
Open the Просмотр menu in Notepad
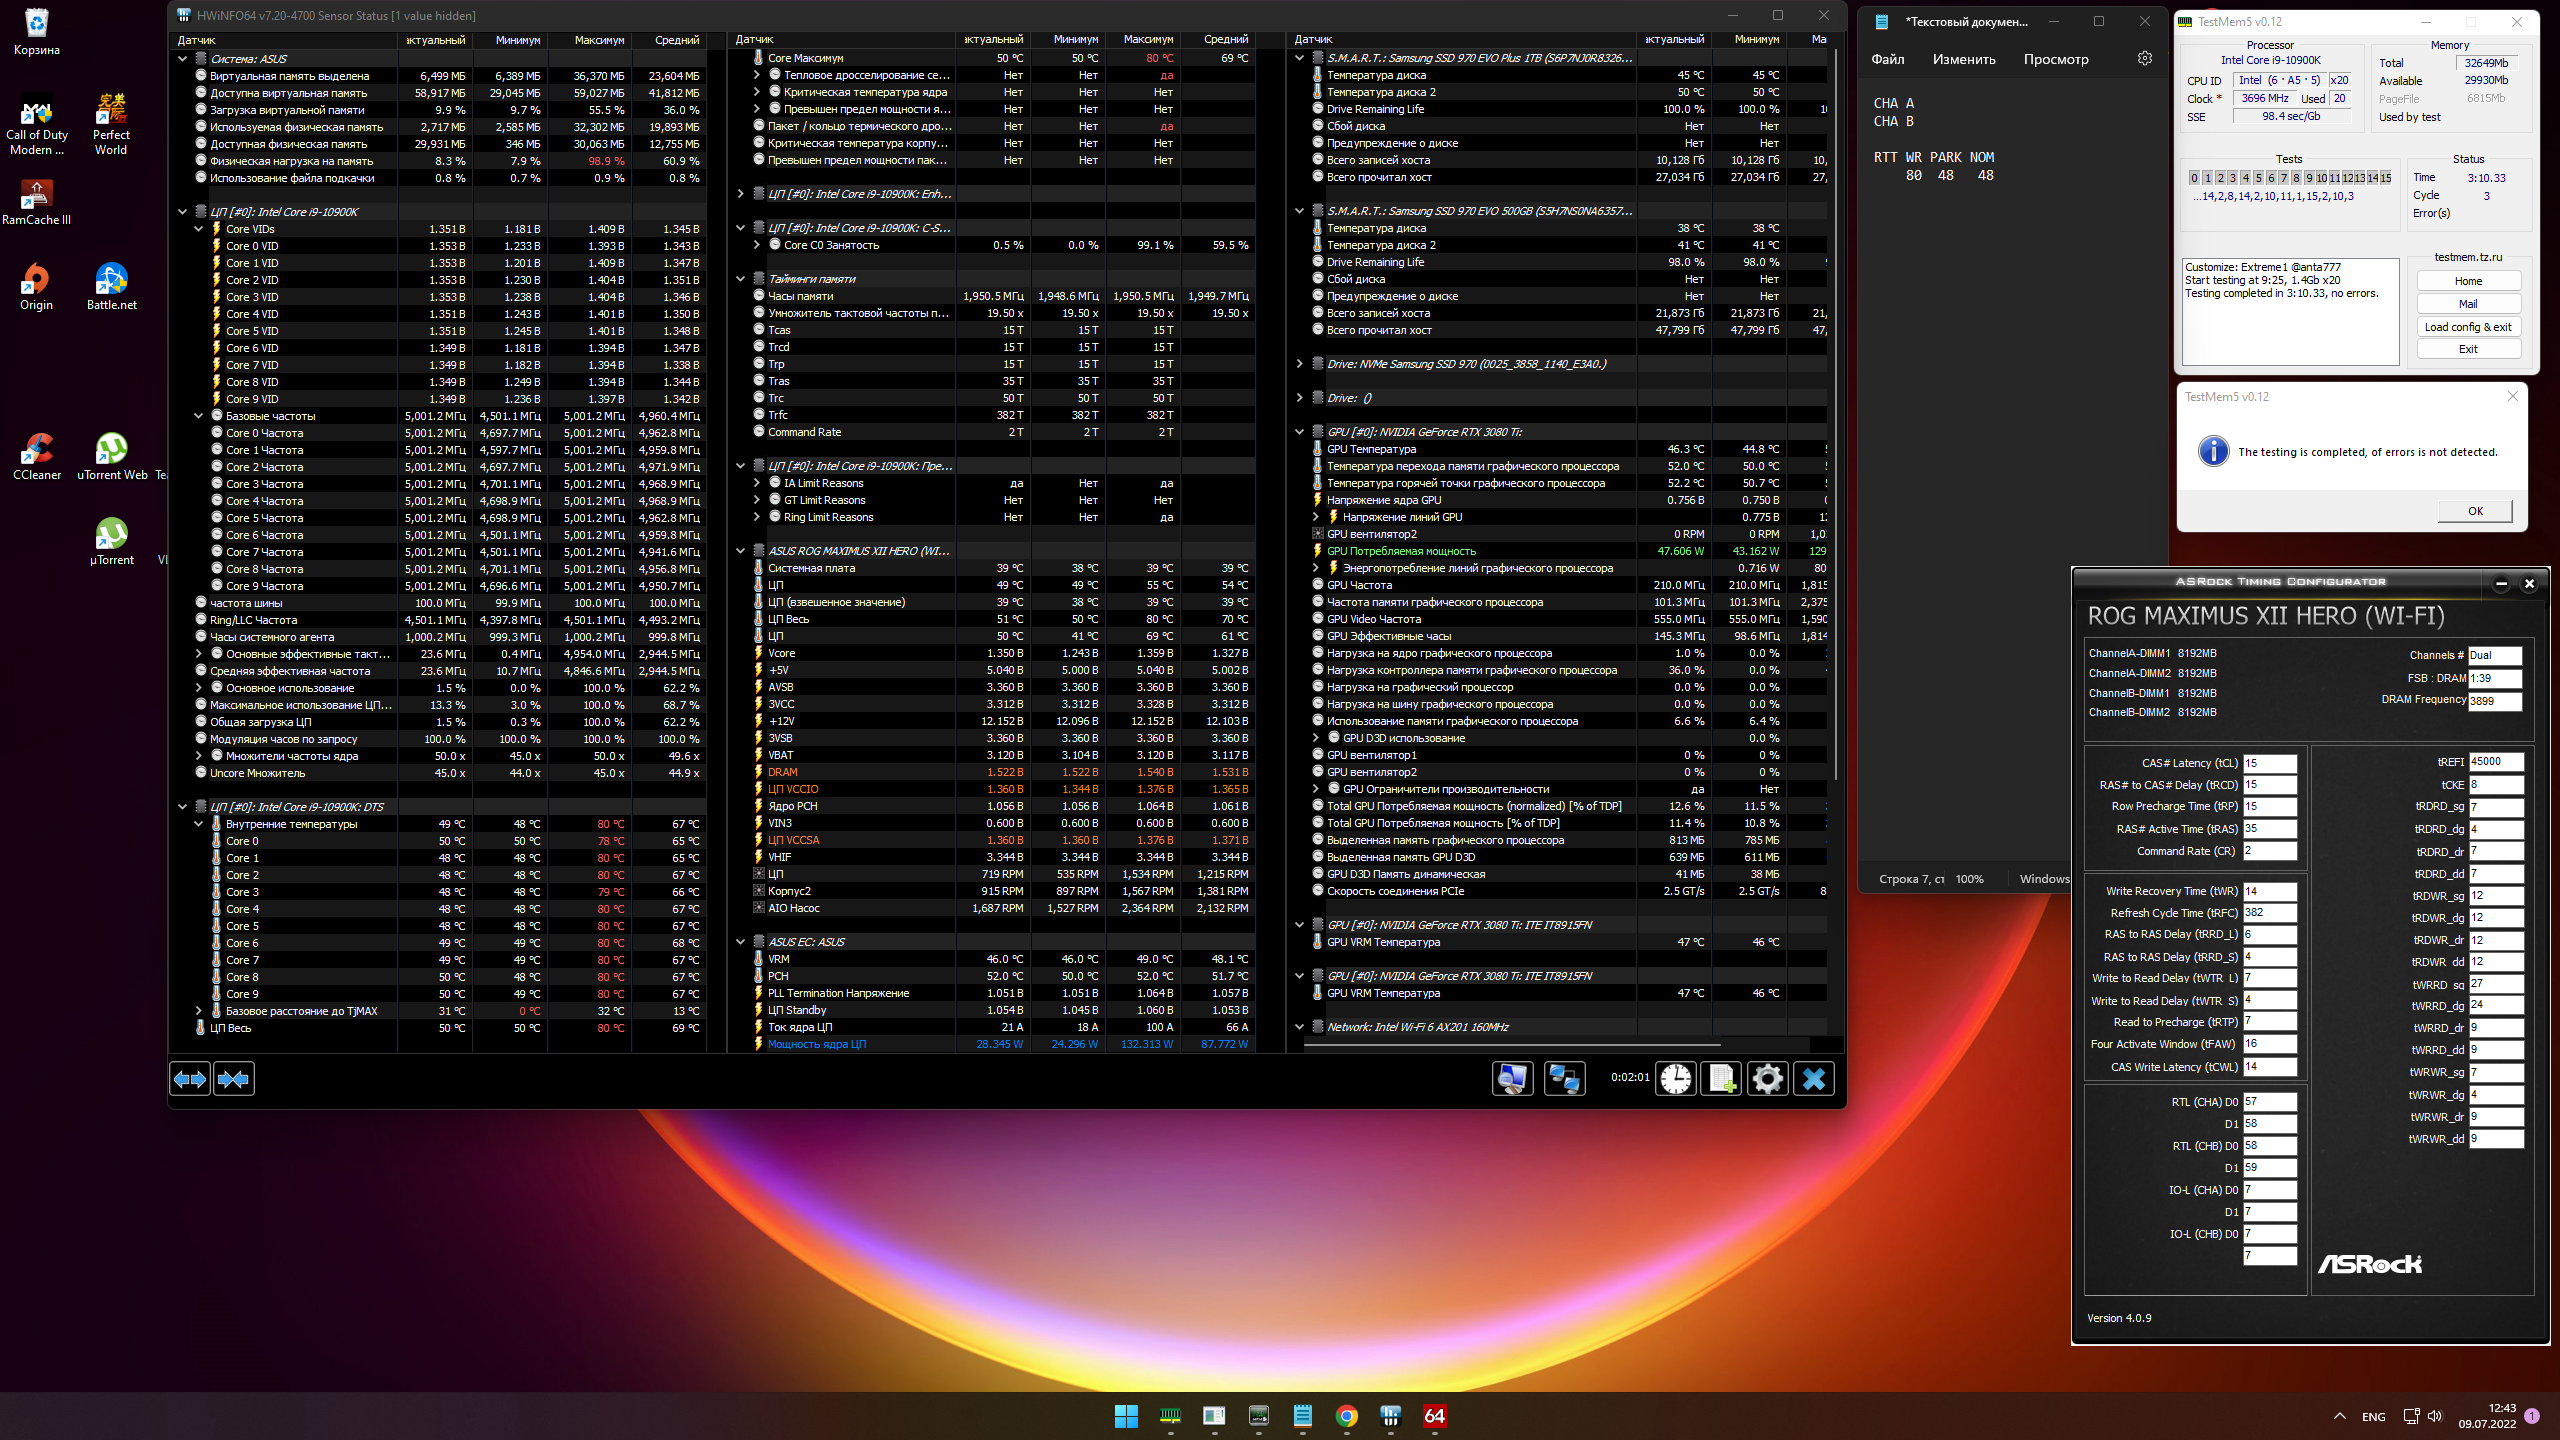click(2056, 59)
